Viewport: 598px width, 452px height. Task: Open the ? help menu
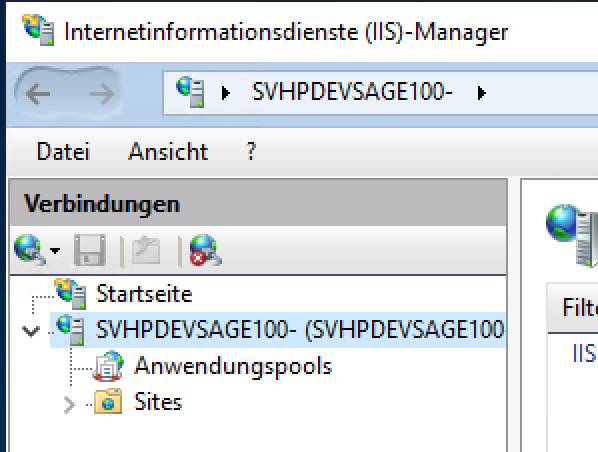point(251,151)
